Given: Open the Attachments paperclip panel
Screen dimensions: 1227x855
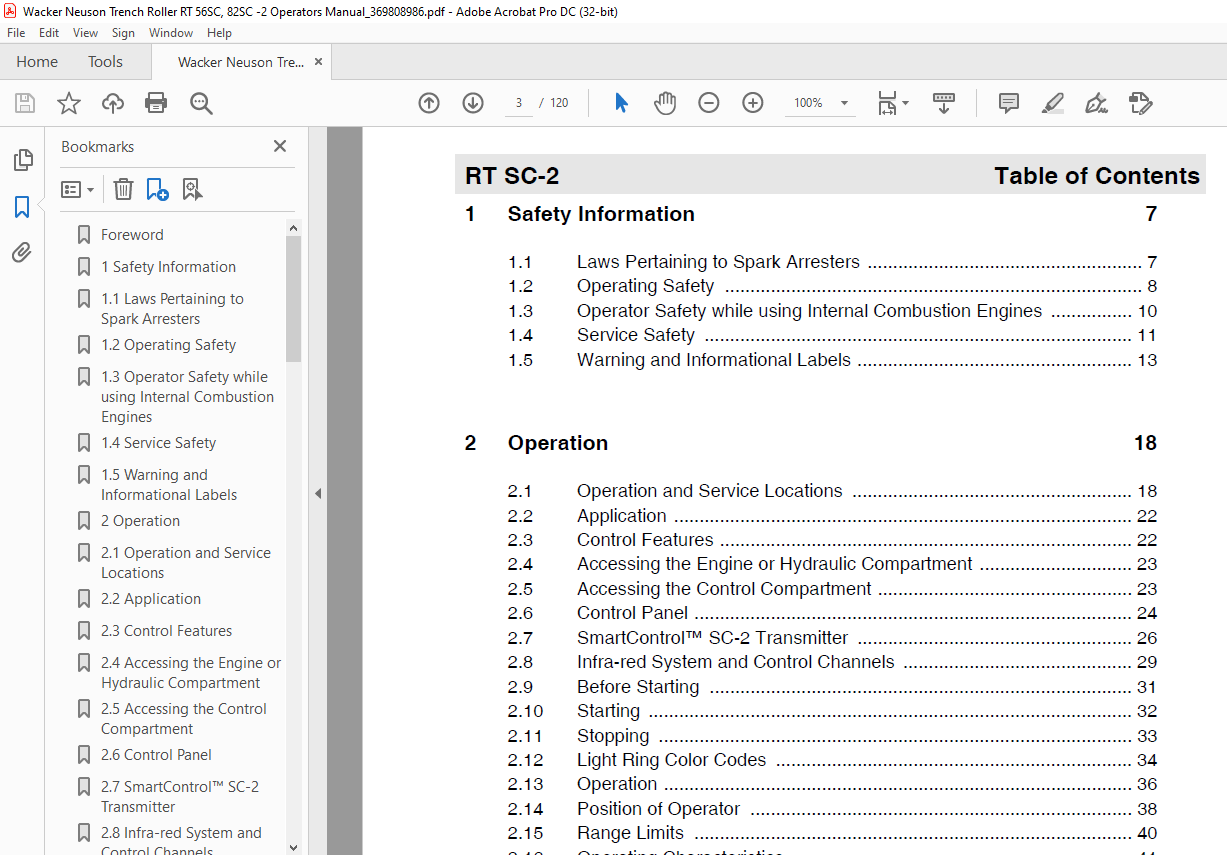Looking at the screenshot, I should (22, 253).
